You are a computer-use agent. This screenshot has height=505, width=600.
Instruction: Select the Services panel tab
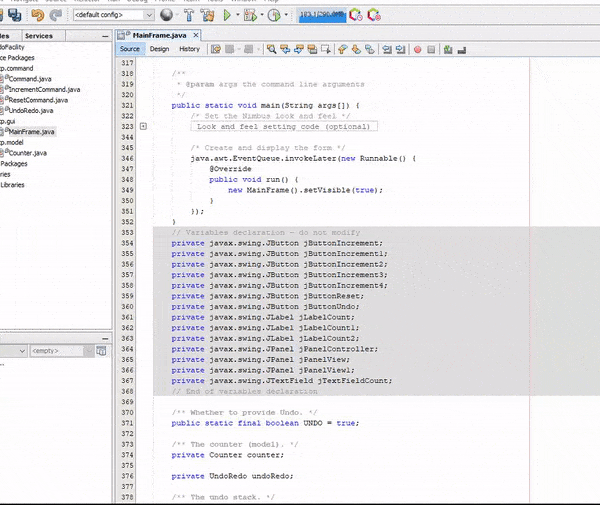(38, 35)
